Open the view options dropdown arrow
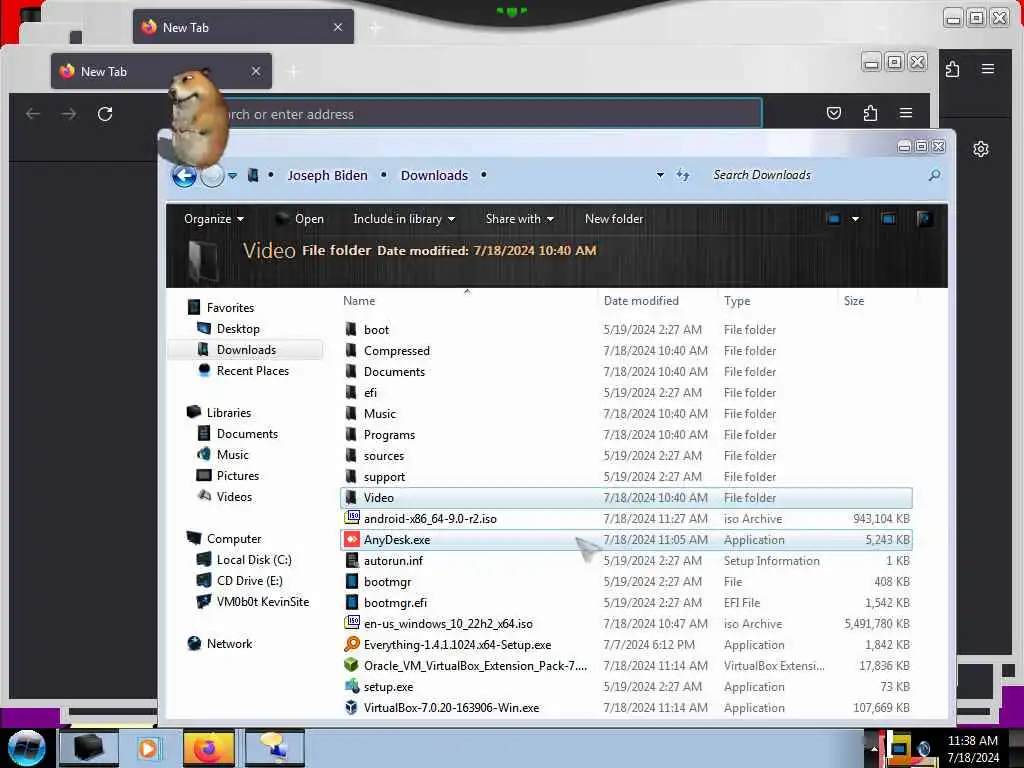Viewport: 1024px width, 768px height. pyautogui.click(x=855, y=219)
